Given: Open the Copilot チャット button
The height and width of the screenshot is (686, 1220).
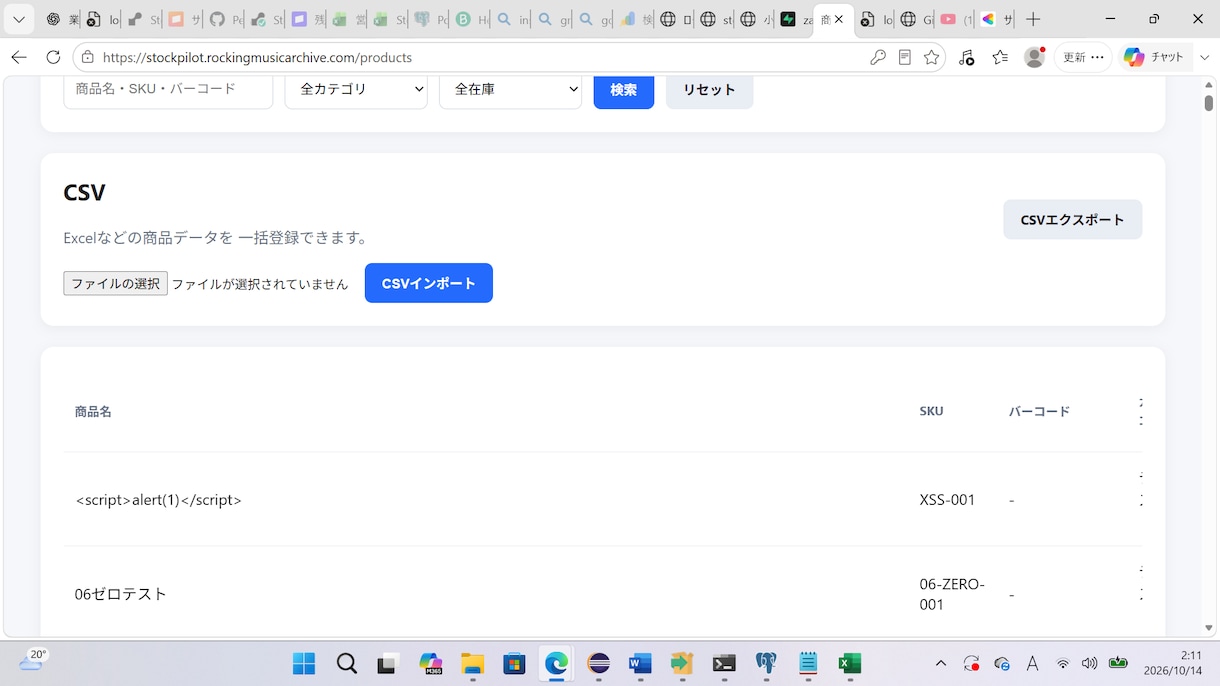Looking at the screenshot, I should click(1154, 58).
